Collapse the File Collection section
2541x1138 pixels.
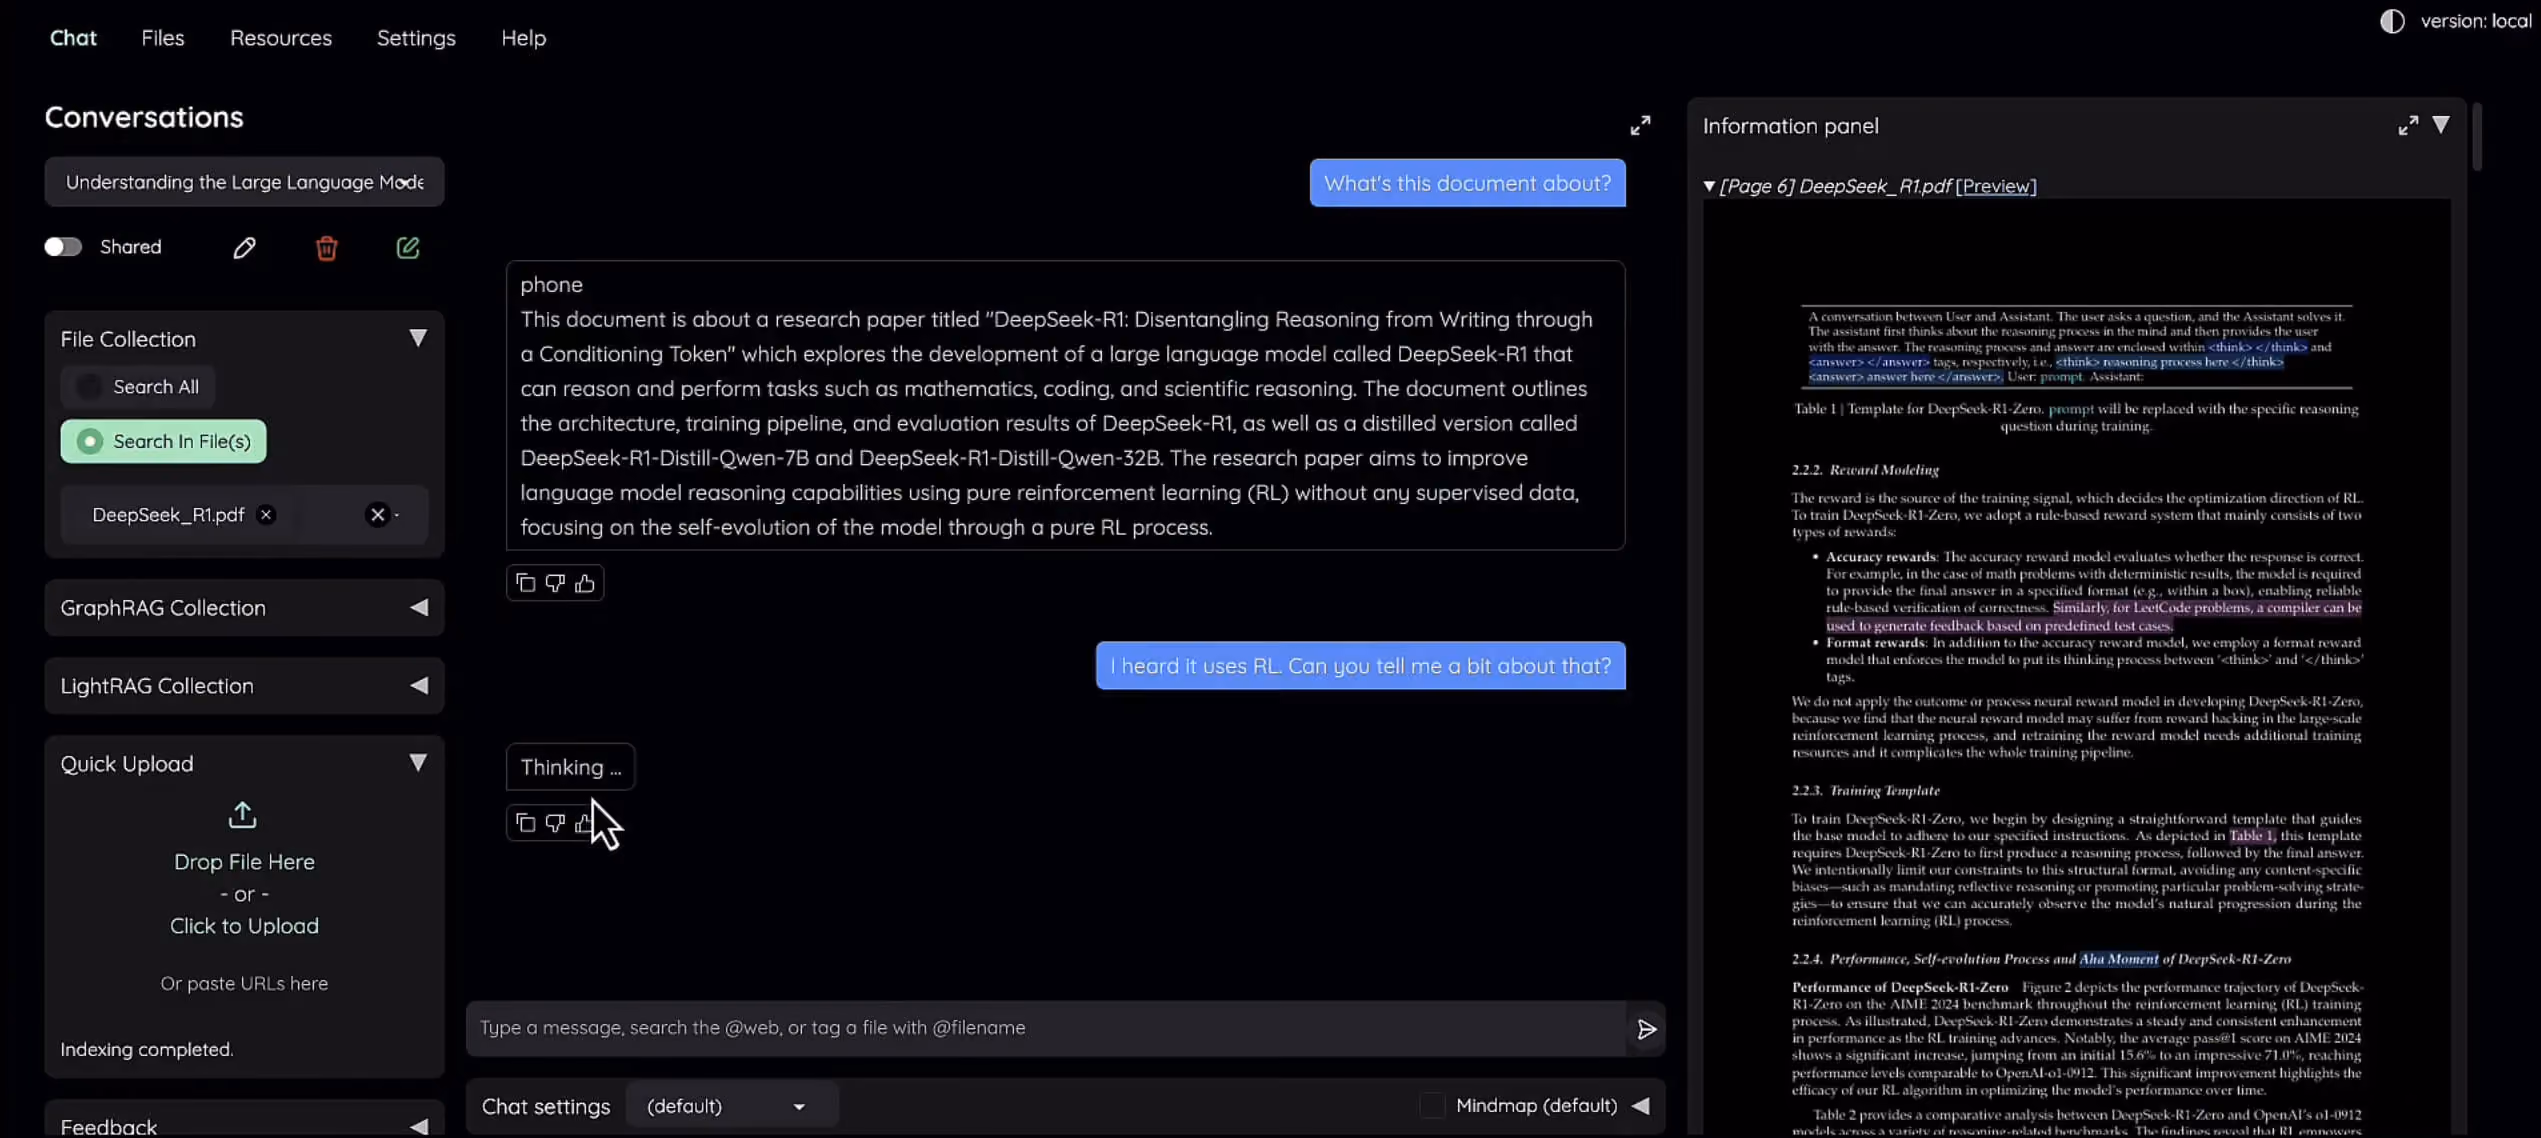[x=418, y=338]
